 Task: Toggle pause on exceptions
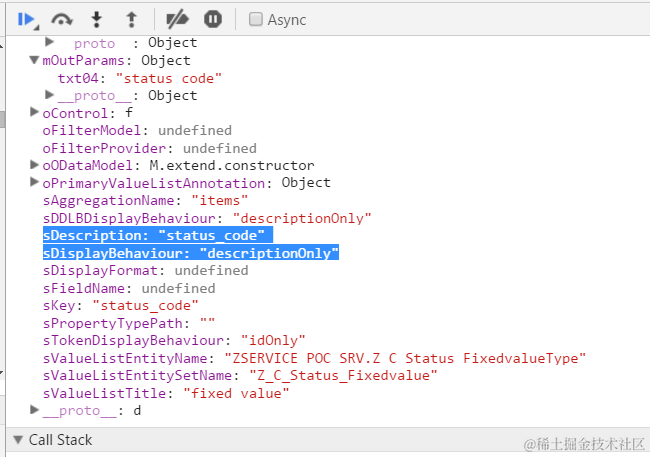click(x=213, y=19)
